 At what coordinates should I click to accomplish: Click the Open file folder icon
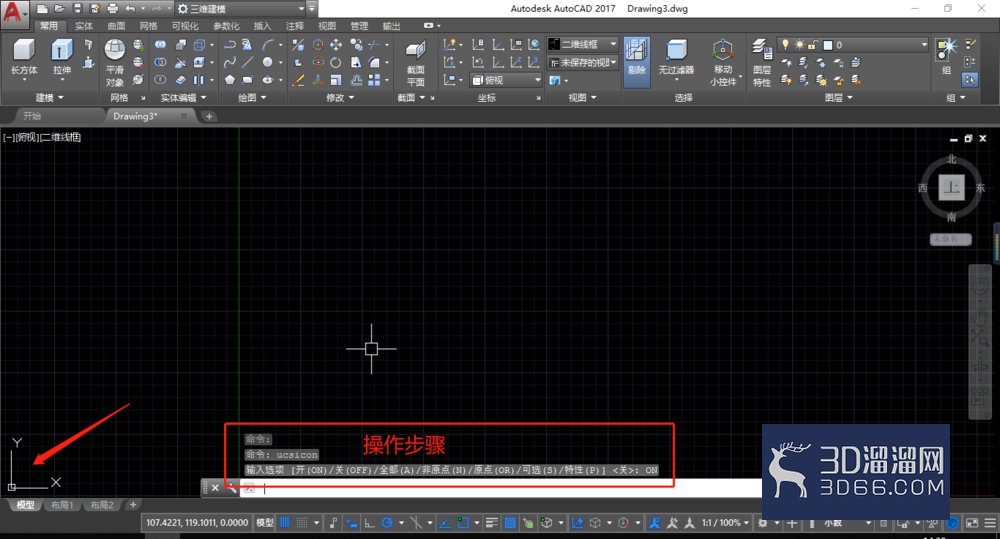pos(59,8)
